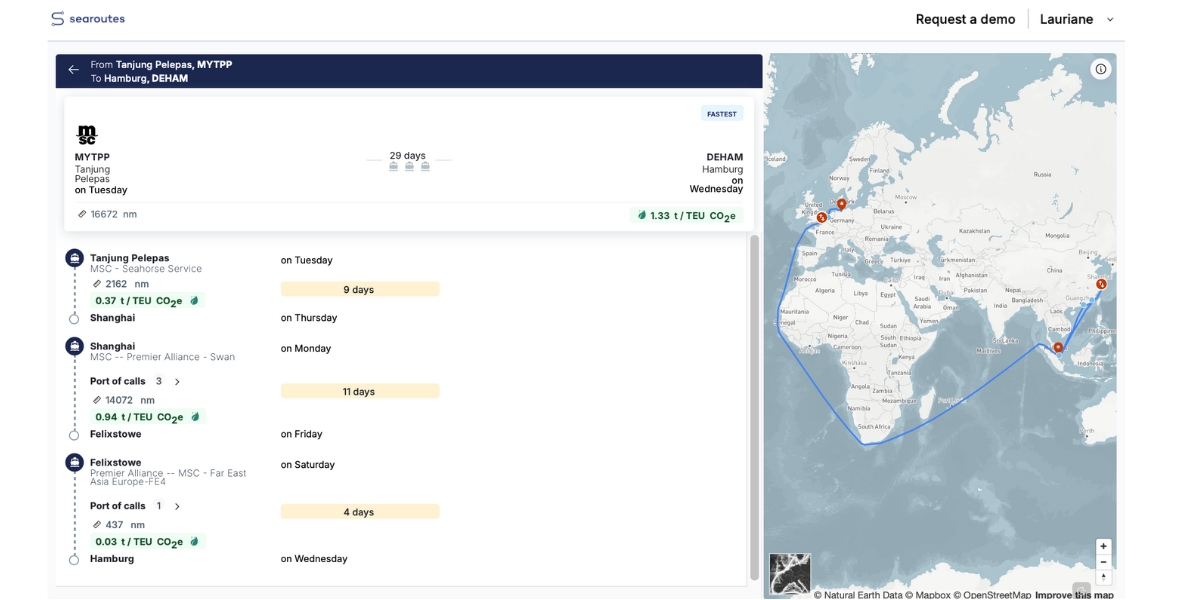
Task: Click the FASTEST badge on route card
Action: [x=721, y=114]
